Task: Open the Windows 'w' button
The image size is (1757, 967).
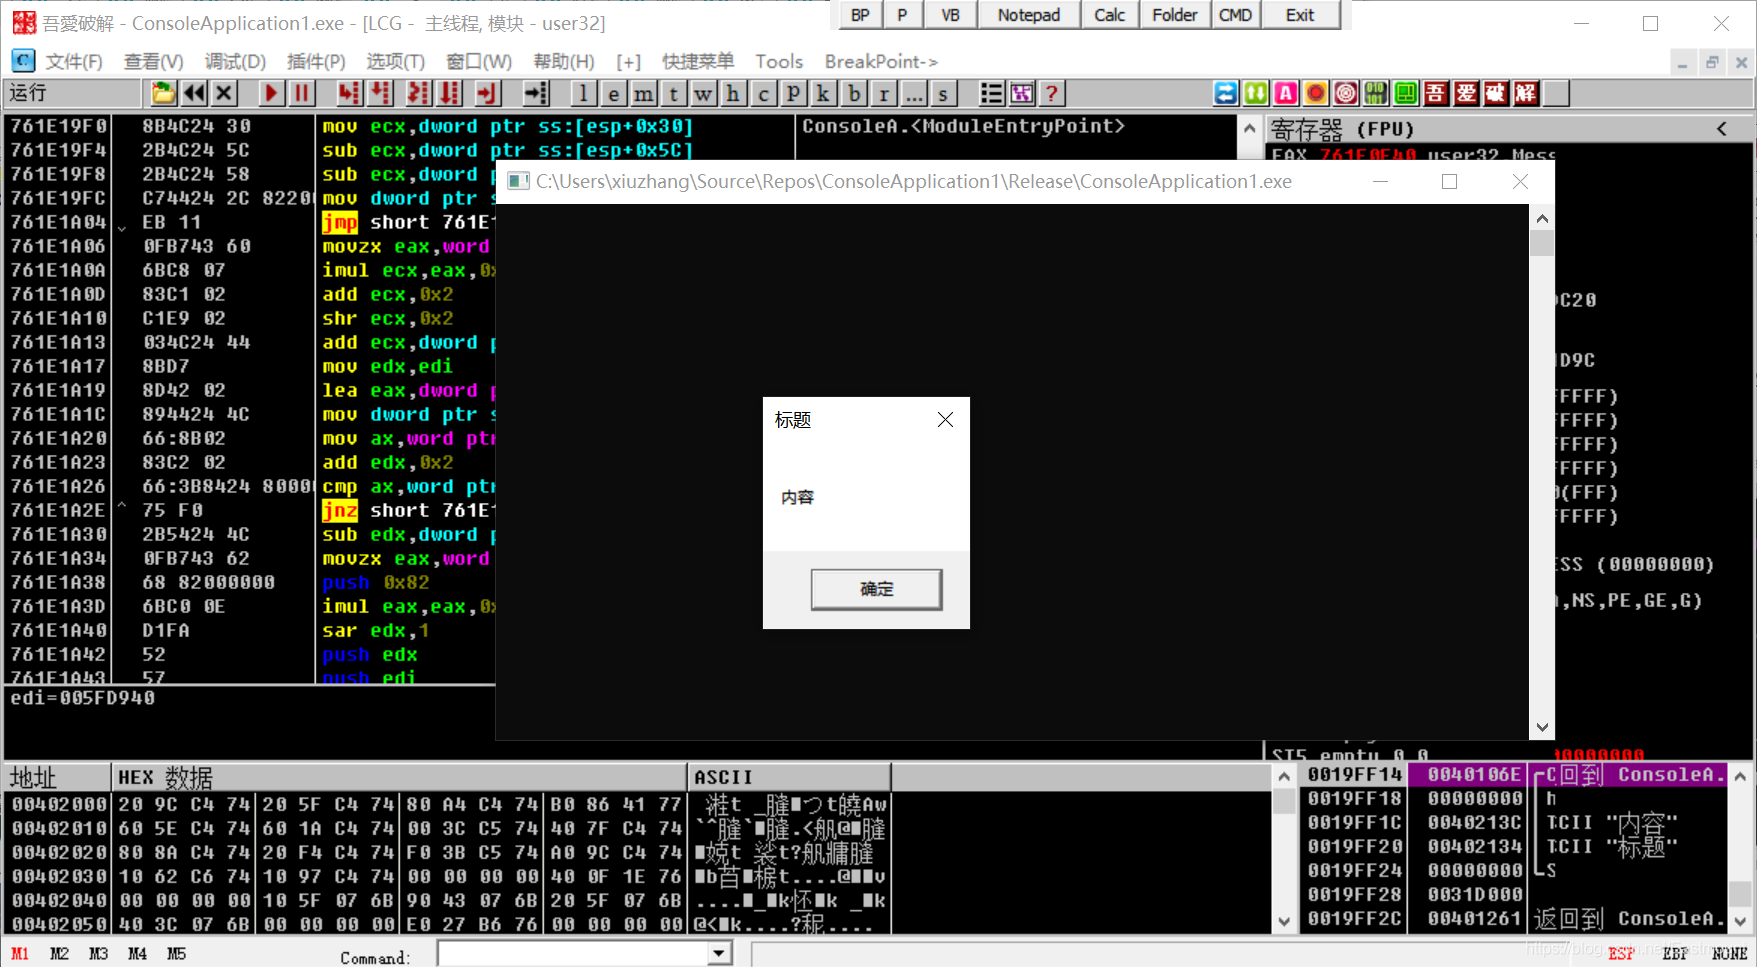Action: (x=704, y=94)
